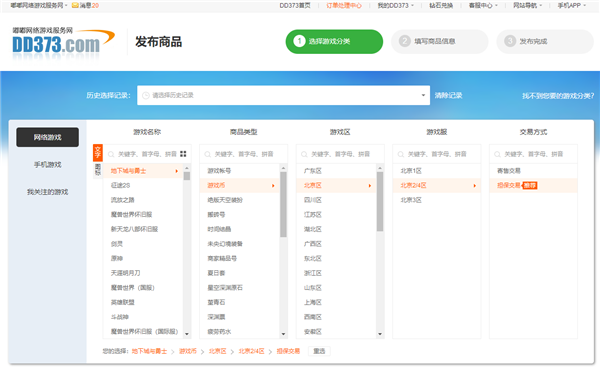Click the 推荐 badge next to 担保交易
This screenshot has height=370, width=600.
coord(530,186)
